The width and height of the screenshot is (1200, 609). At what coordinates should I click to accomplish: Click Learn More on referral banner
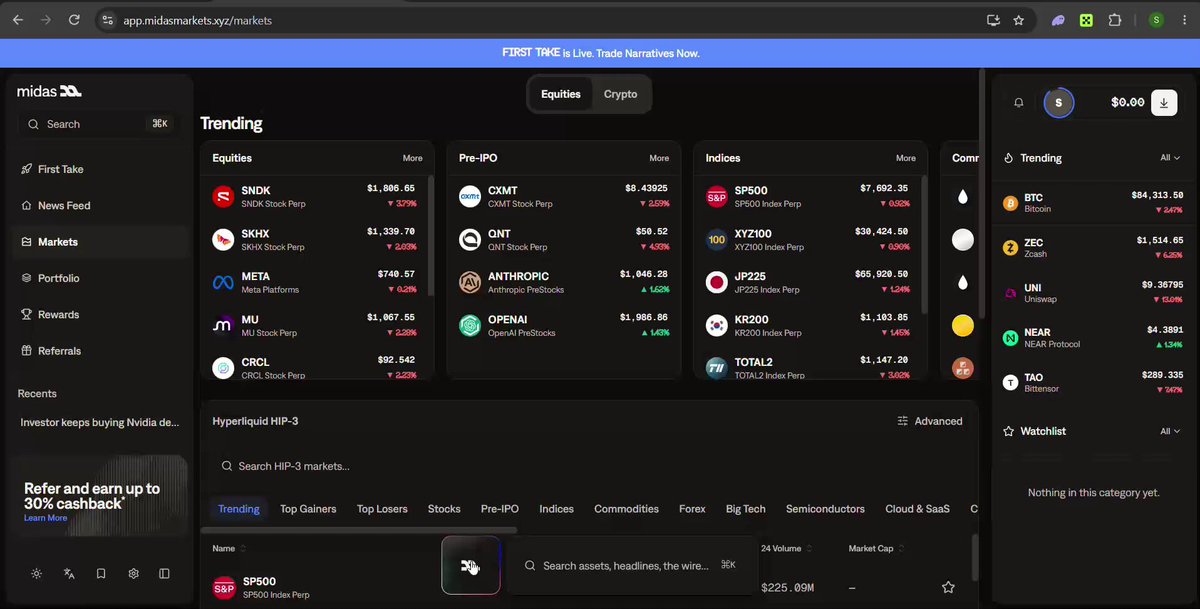click(46, 518)
